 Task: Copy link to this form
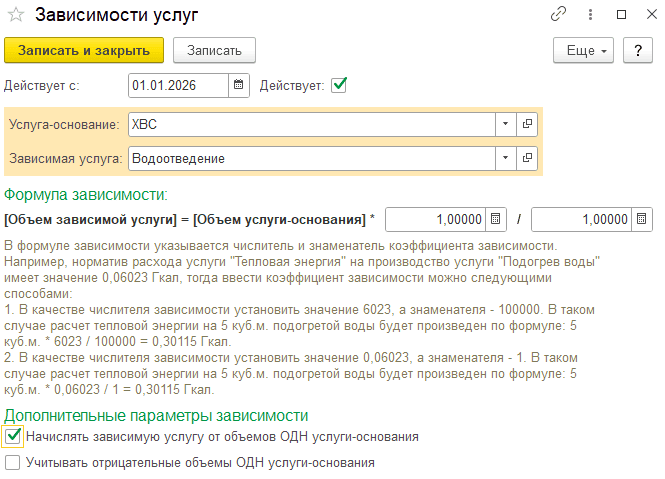(x=558, y=14)
